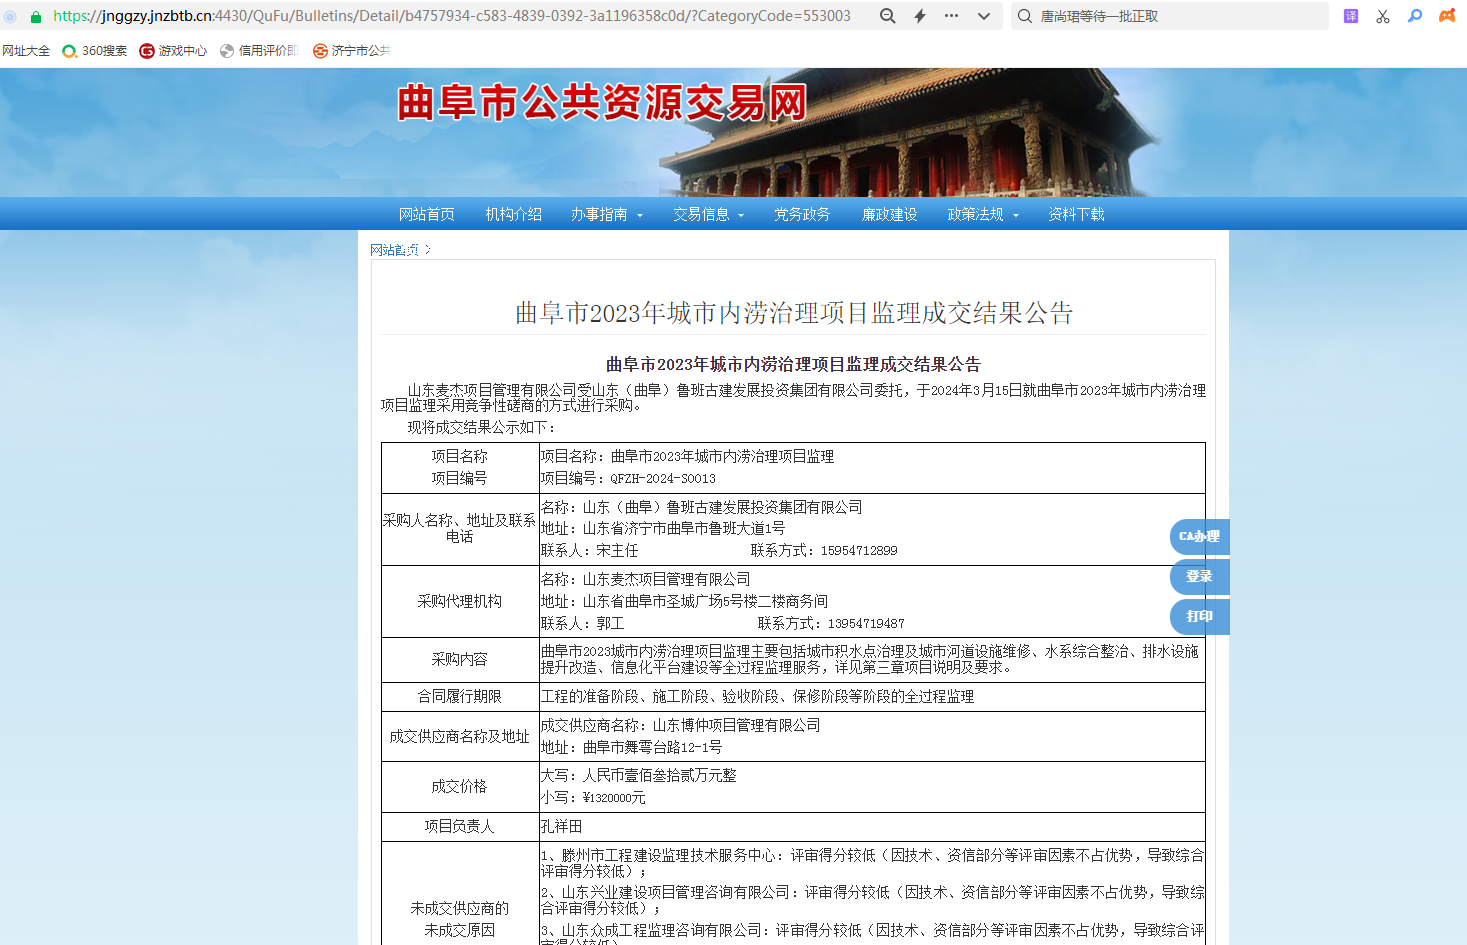Click the purple translate extension icon
1467x945 pixels.
(x=1351, y=16)
